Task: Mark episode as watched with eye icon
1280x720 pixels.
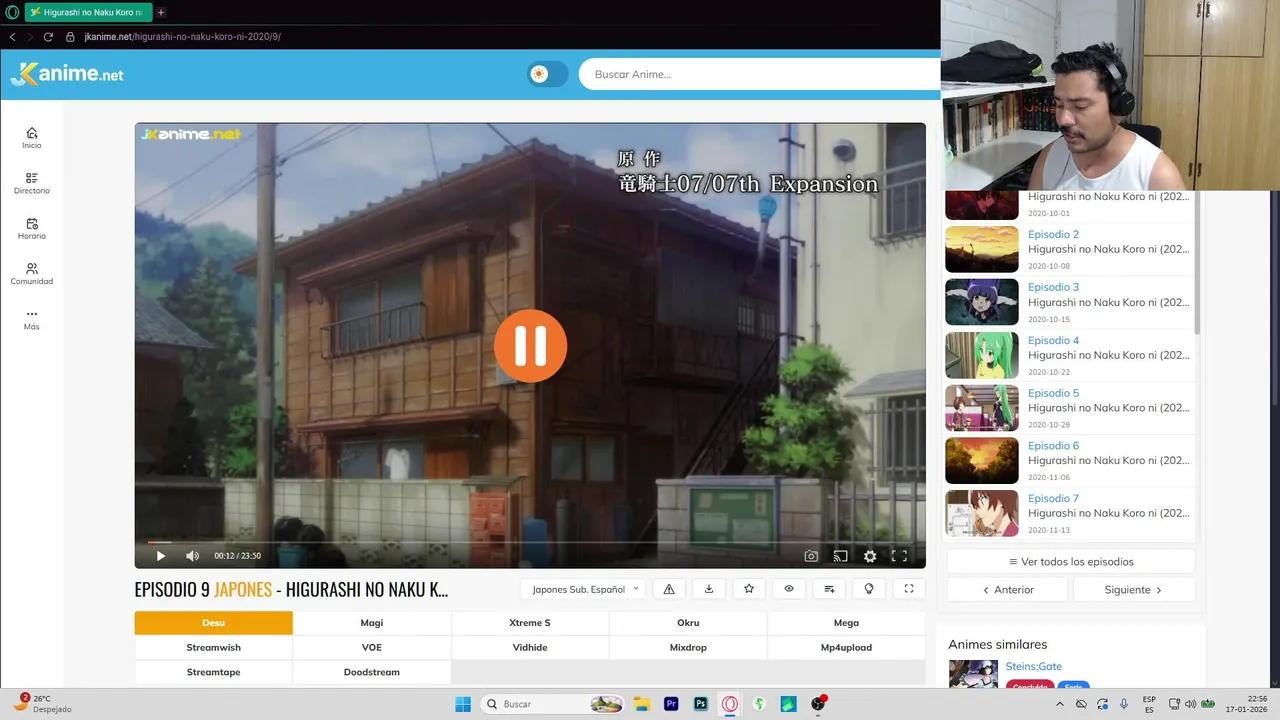Action: pyautogui.click(x=789, y=589)
